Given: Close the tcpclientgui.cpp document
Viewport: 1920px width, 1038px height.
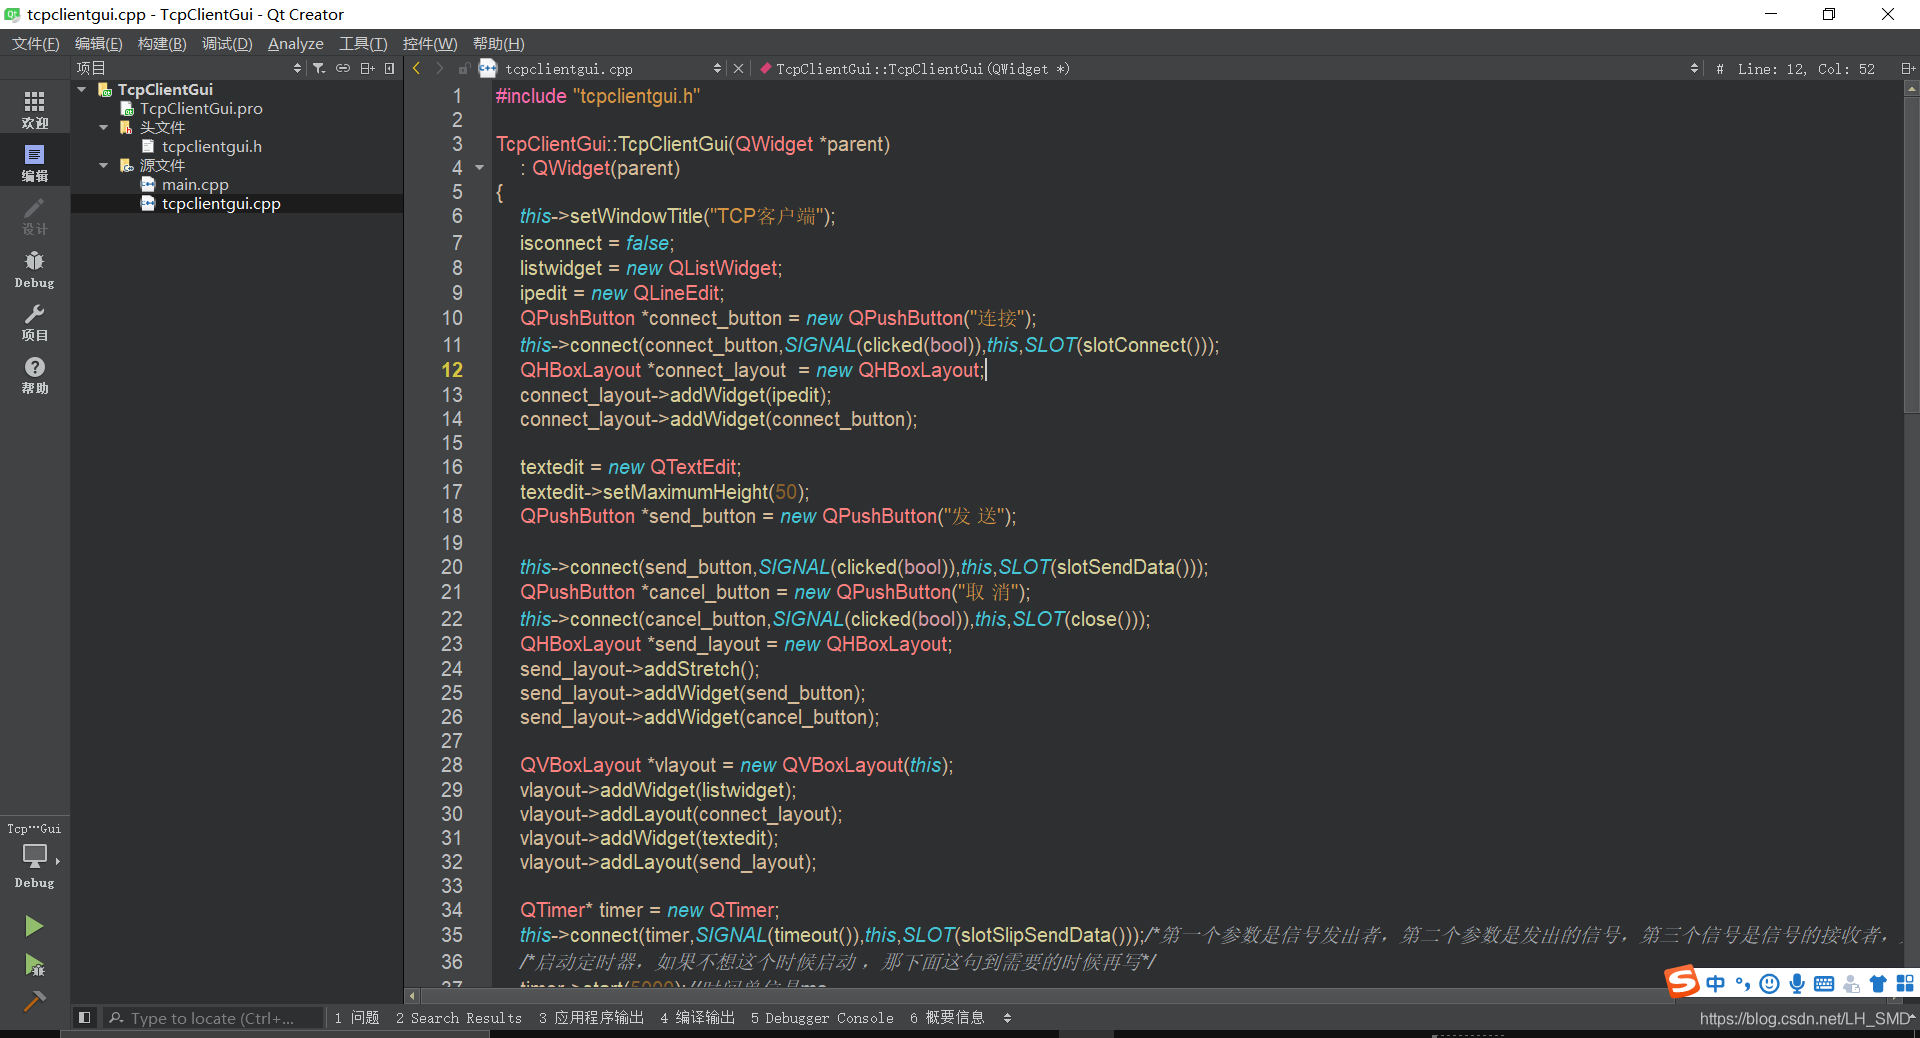Looking at the screenshot, I should (x=738, y=68).
